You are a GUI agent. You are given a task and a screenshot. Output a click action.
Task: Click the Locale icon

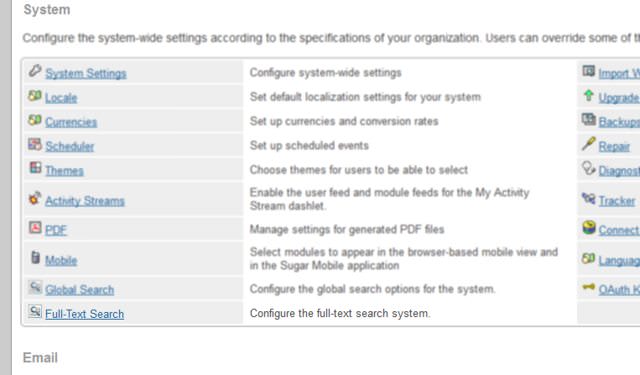[x=35, y=96]
